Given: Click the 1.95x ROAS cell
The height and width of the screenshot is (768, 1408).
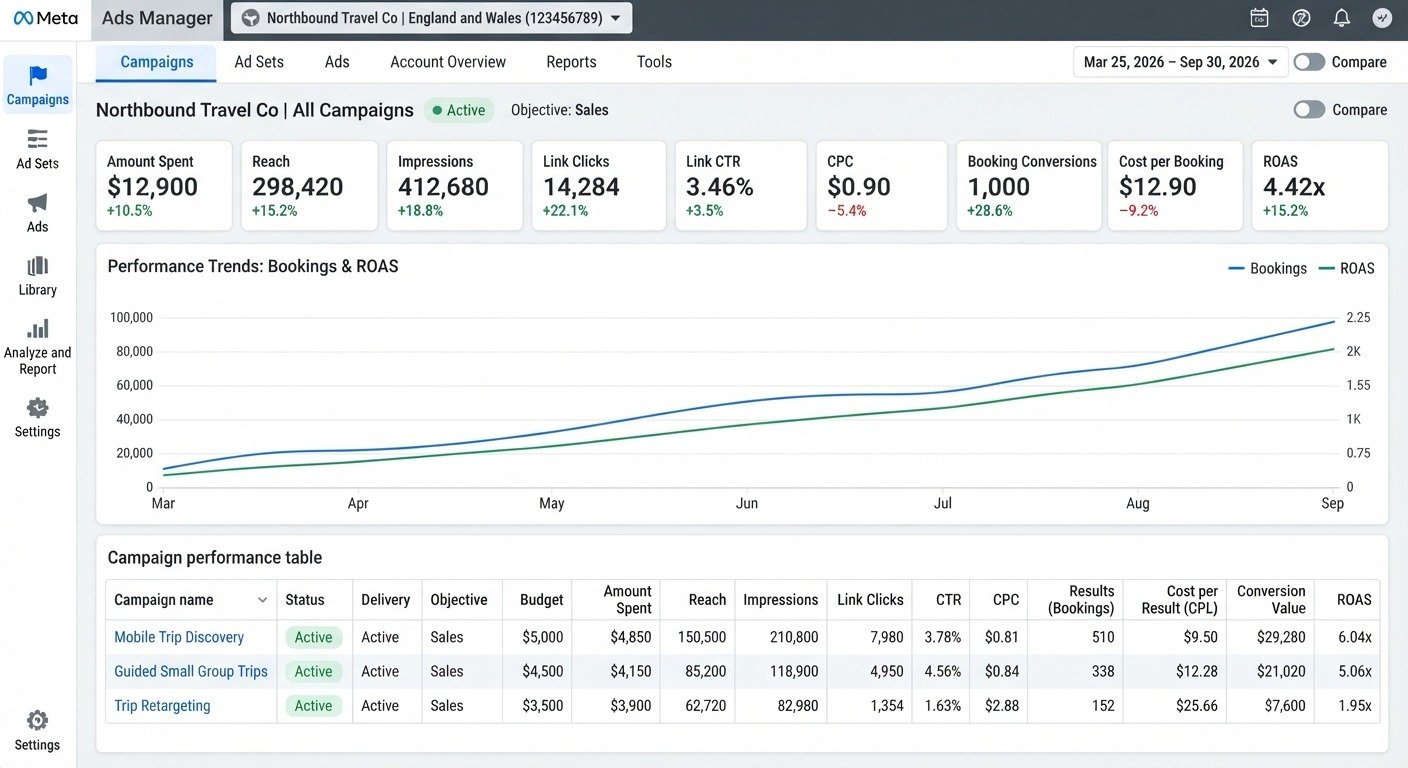Looking at the screenshot, I should (x=1355, y=705).
